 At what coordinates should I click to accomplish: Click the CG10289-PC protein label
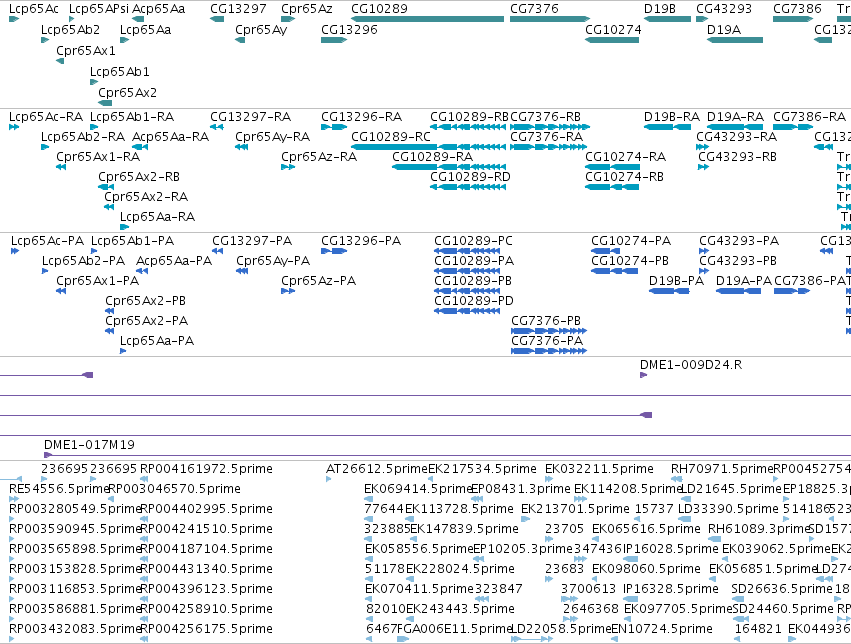click(473, 240)
